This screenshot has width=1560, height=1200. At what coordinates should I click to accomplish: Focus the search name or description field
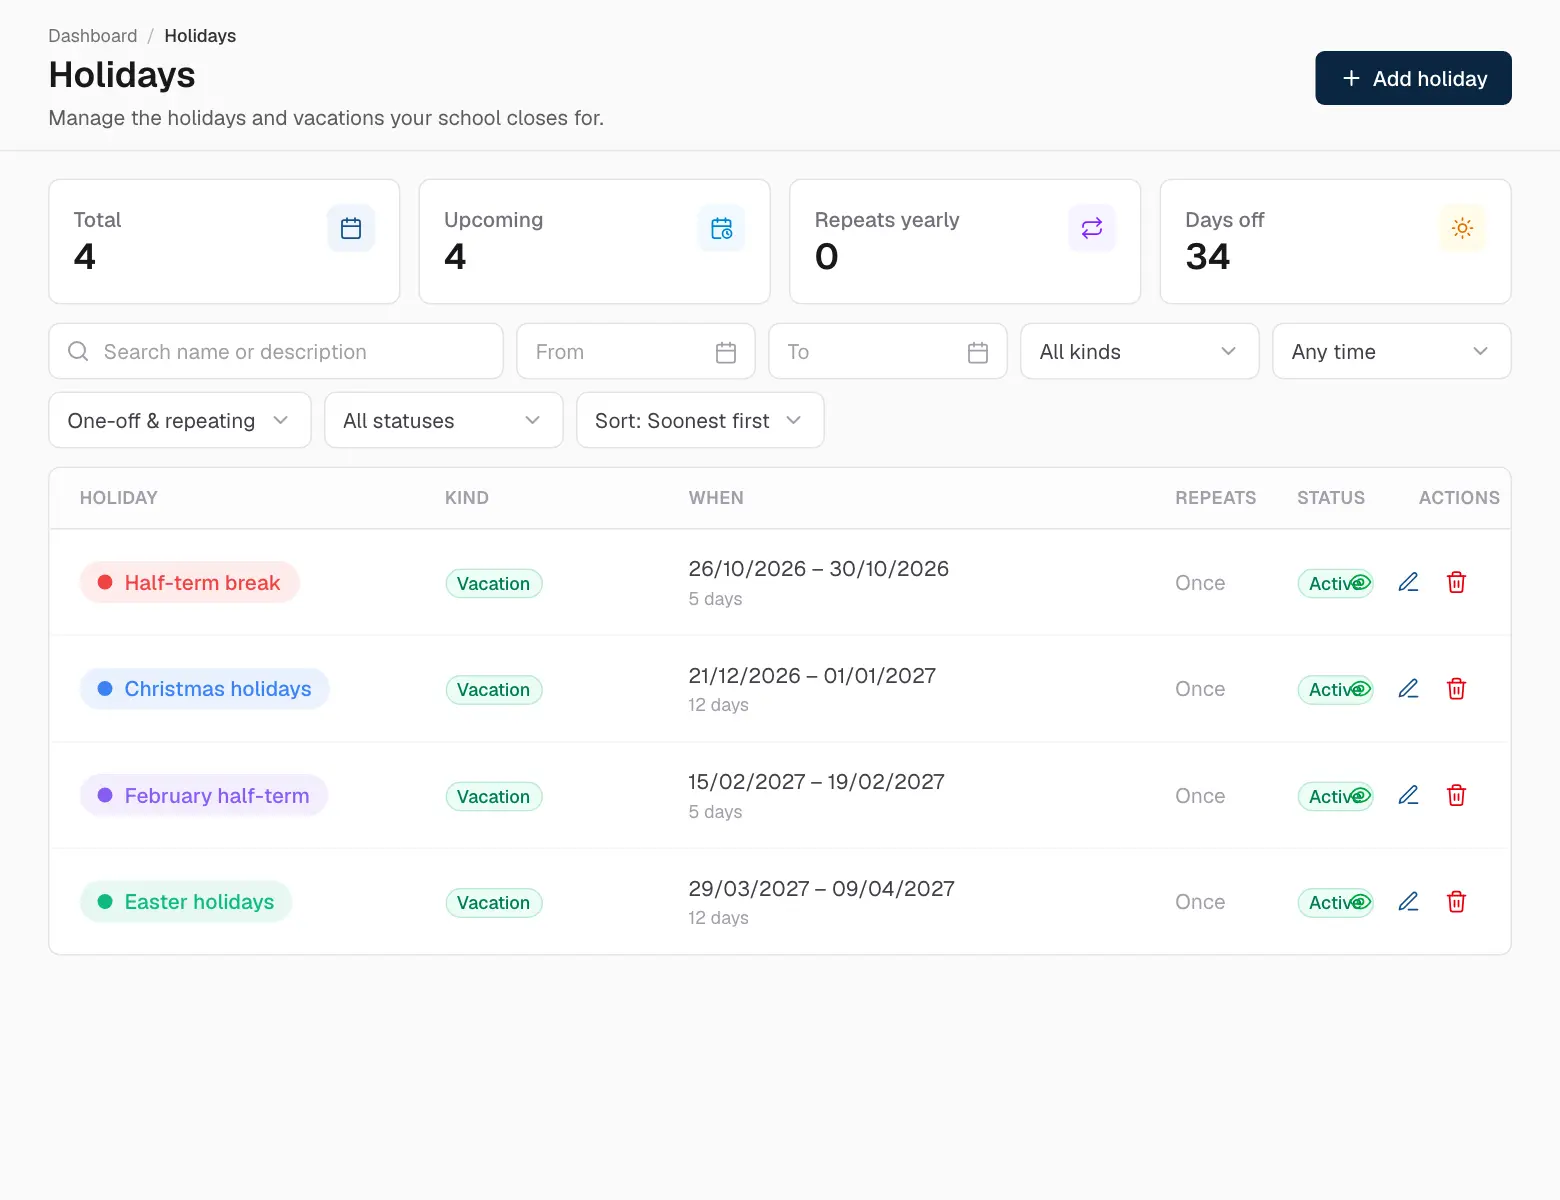[276, 351]
